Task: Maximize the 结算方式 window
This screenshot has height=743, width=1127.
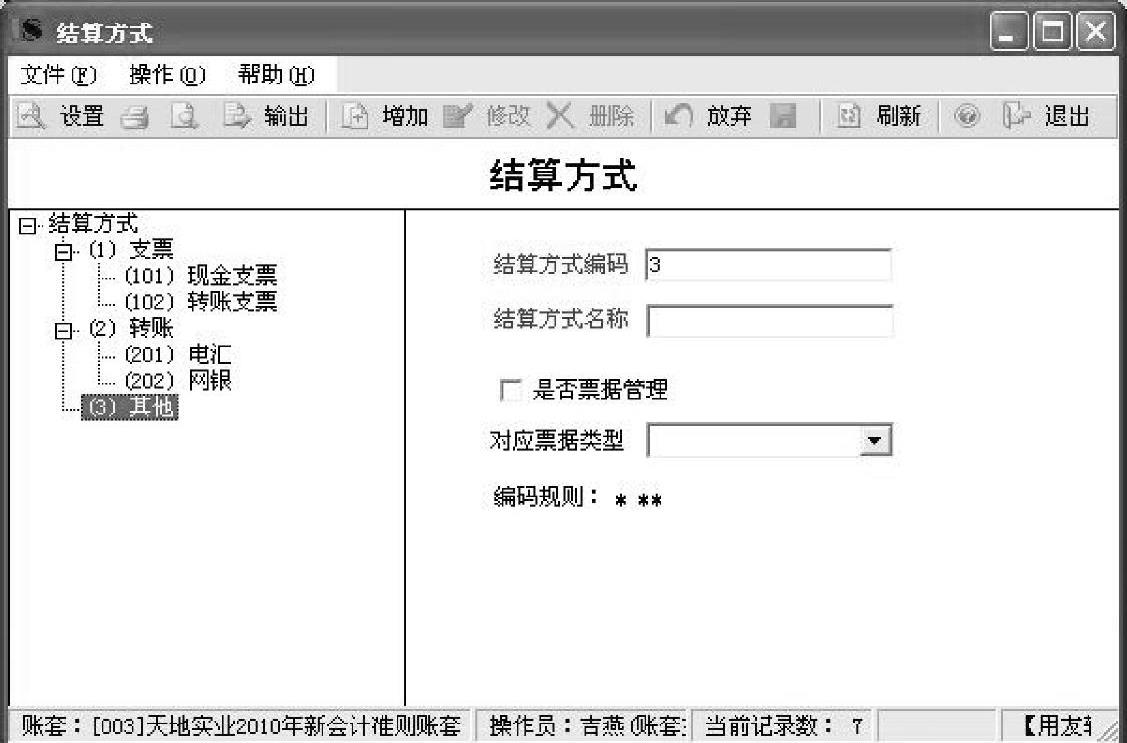Action: tap(1052, 32)
